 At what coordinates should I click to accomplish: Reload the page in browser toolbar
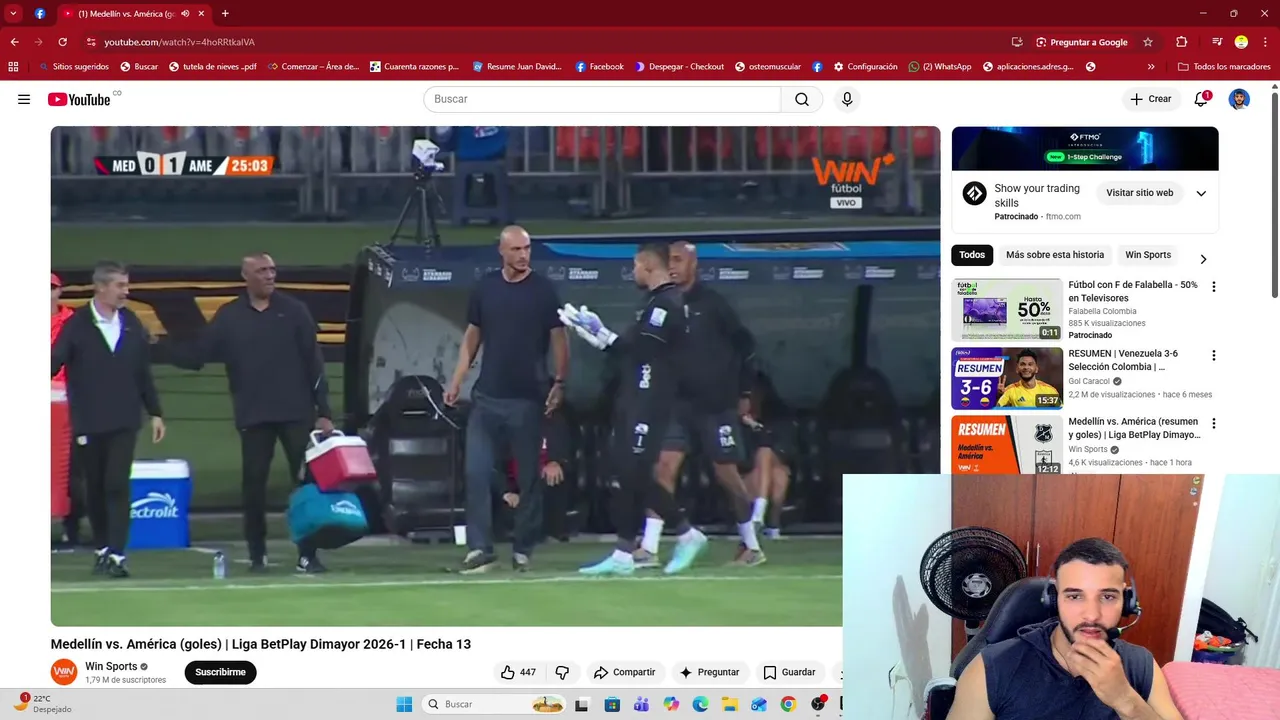click(x=62, y=42)
